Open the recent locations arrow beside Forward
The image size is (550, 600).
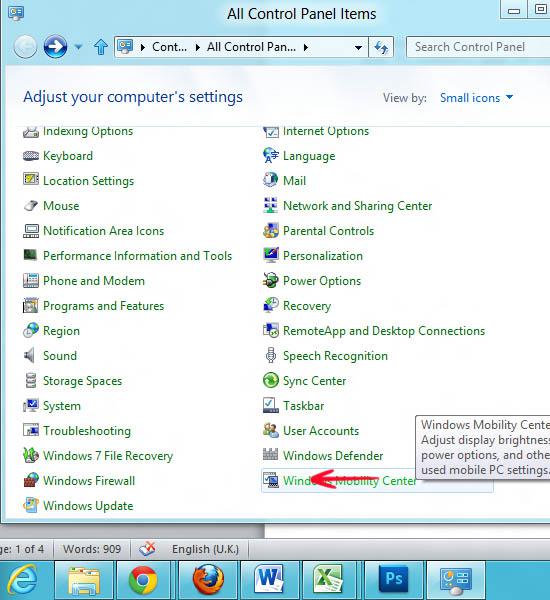click(x=78, y=47)
